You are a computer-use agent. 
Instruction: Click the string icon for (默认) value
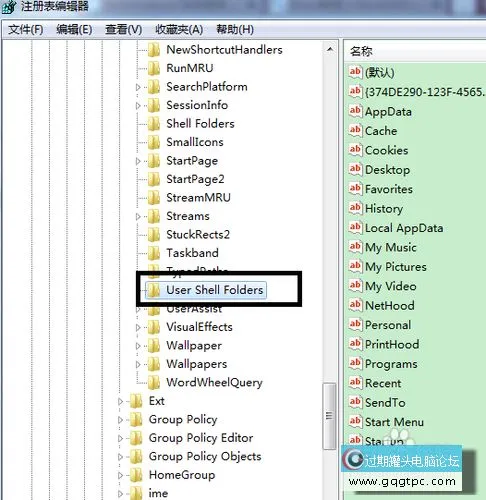pos(355,72)
